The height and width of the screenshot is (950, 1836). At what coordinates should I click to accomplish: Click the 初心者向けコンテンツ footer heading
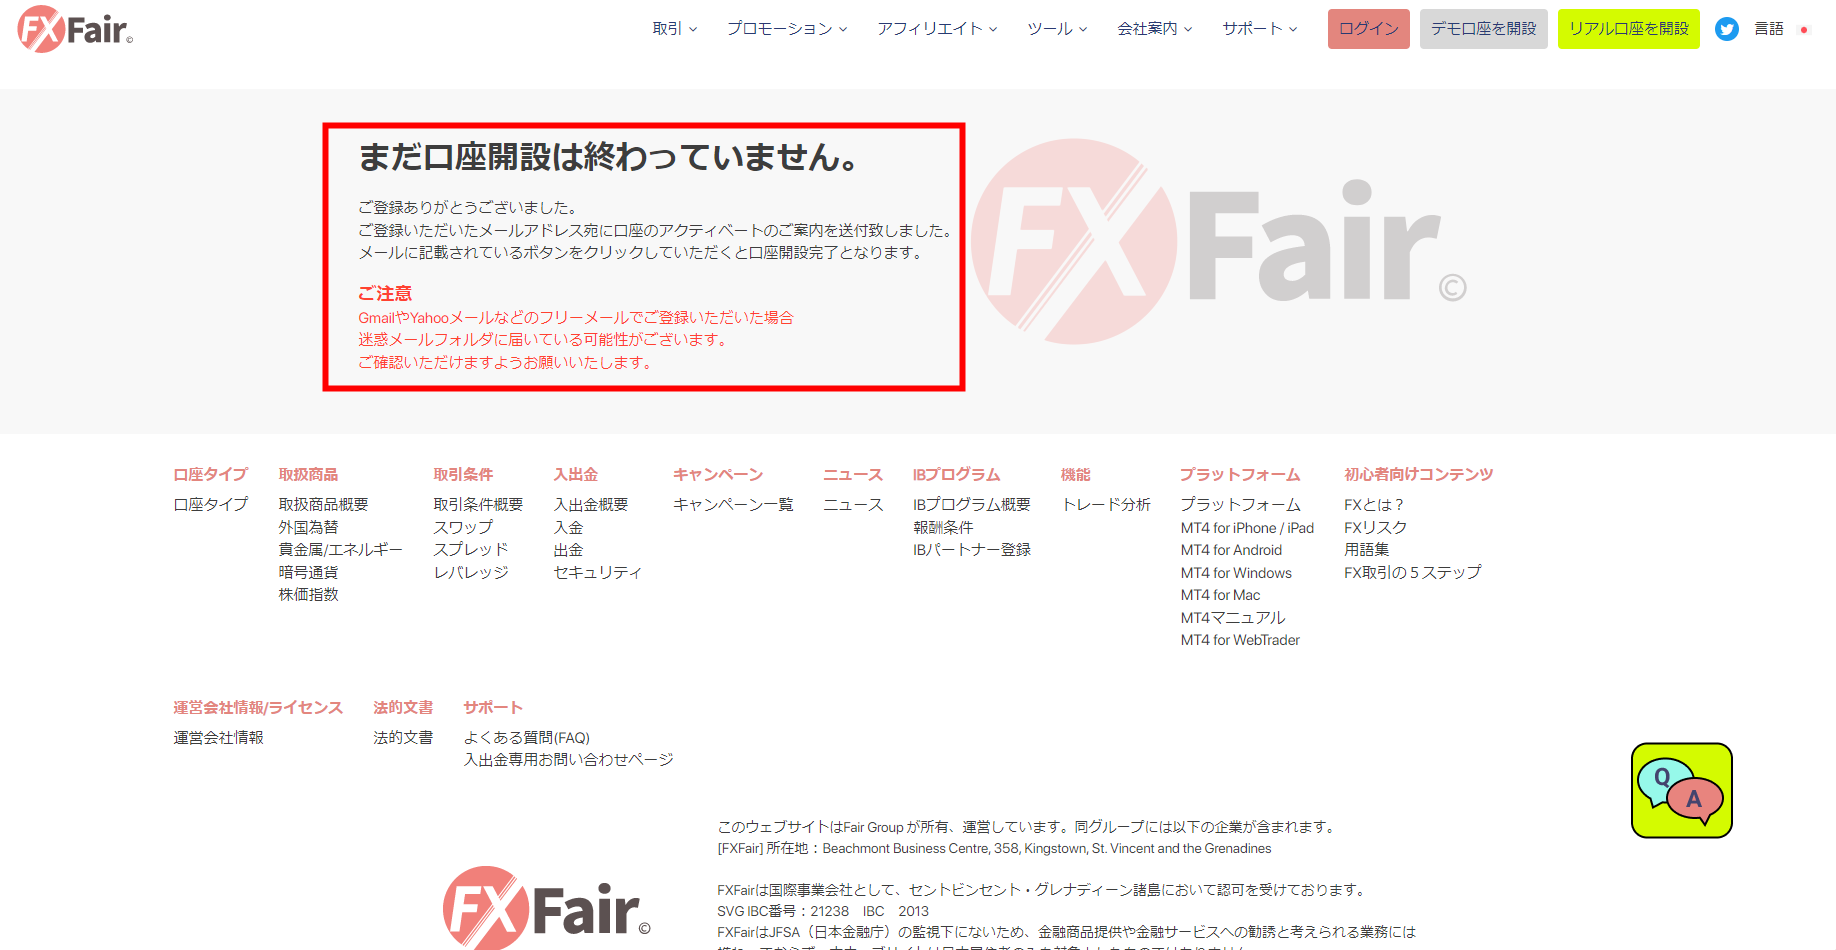(x=1419, y=475)
